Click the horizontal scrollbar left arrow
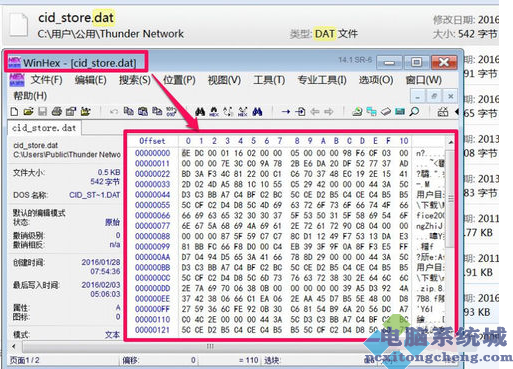This screenshot has height=369, width=513. coord(14,347)
